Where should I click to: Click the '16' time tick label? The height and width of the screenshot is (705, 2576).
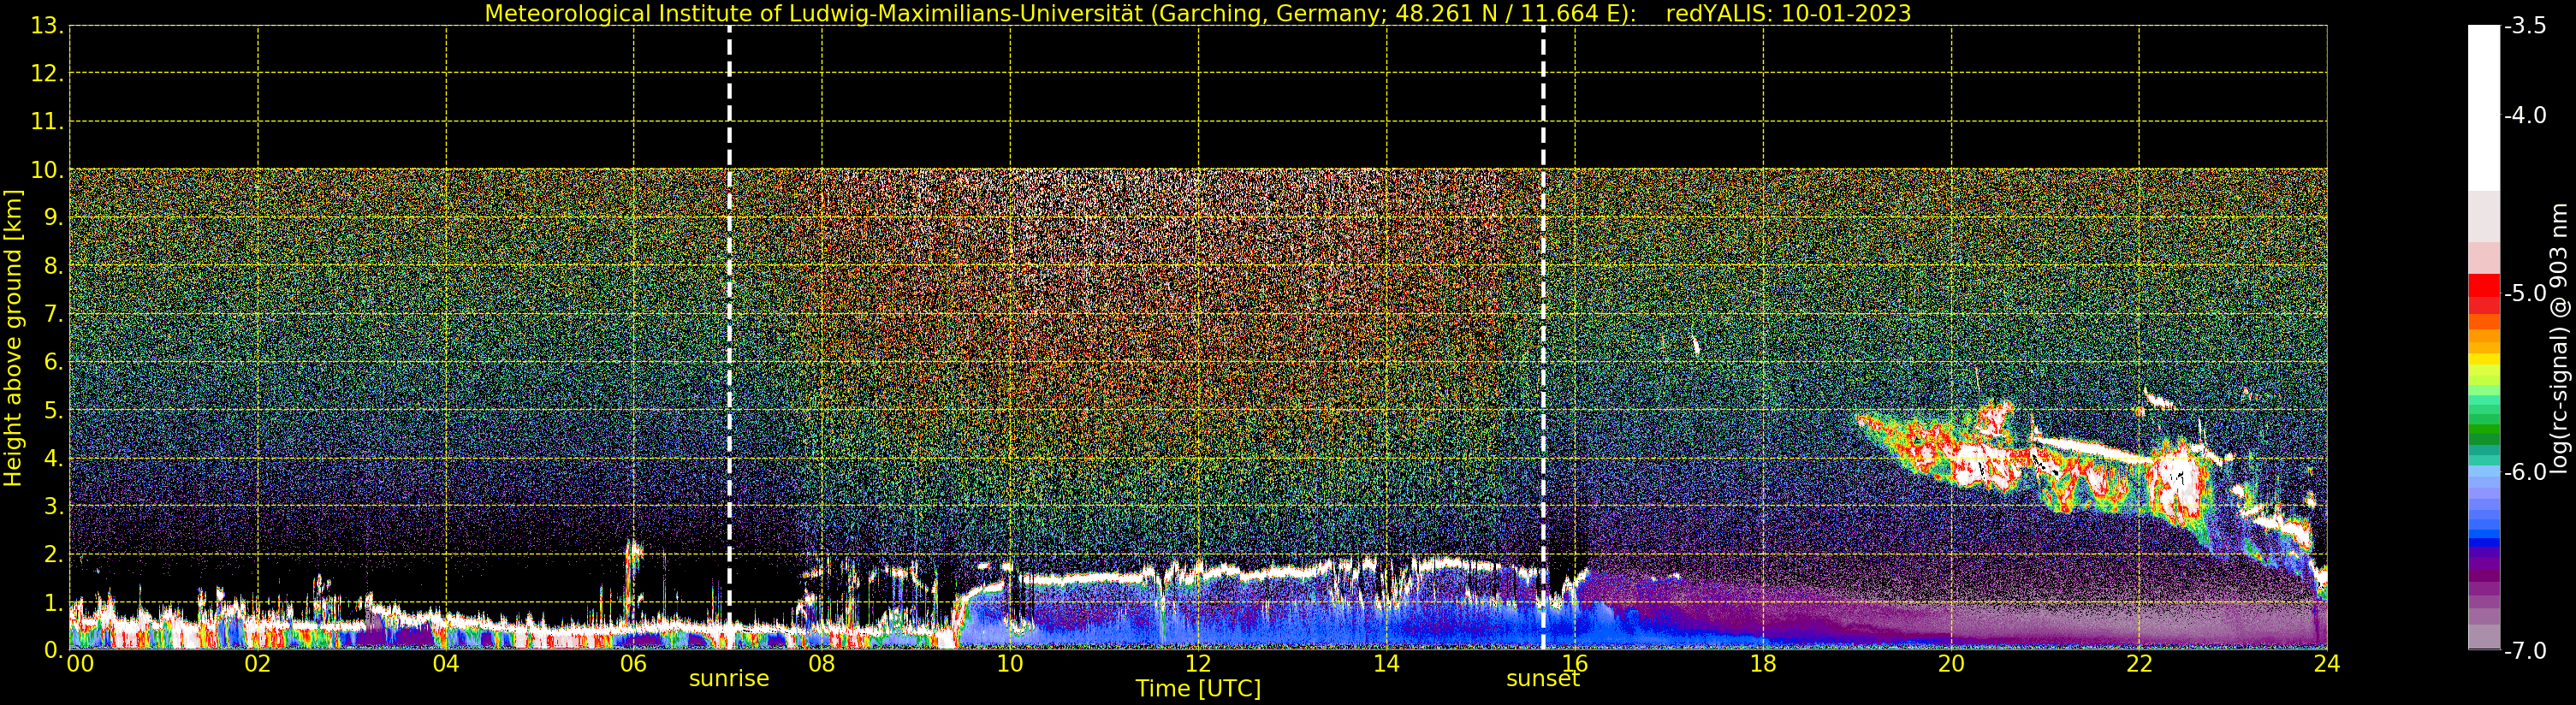click(1574, 663)
